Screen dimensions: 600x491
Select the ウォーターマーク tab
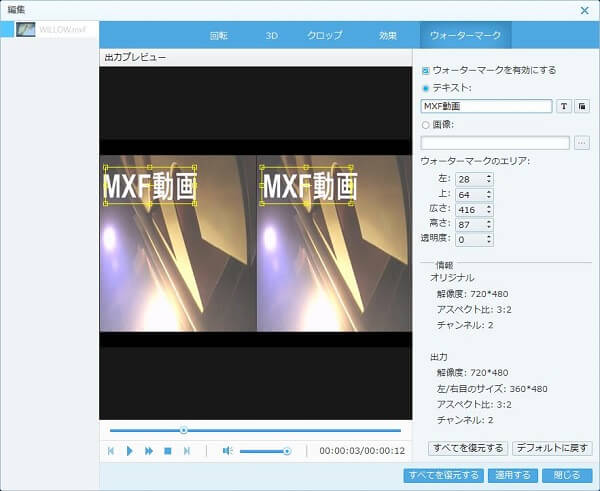(x=465, y=36)
